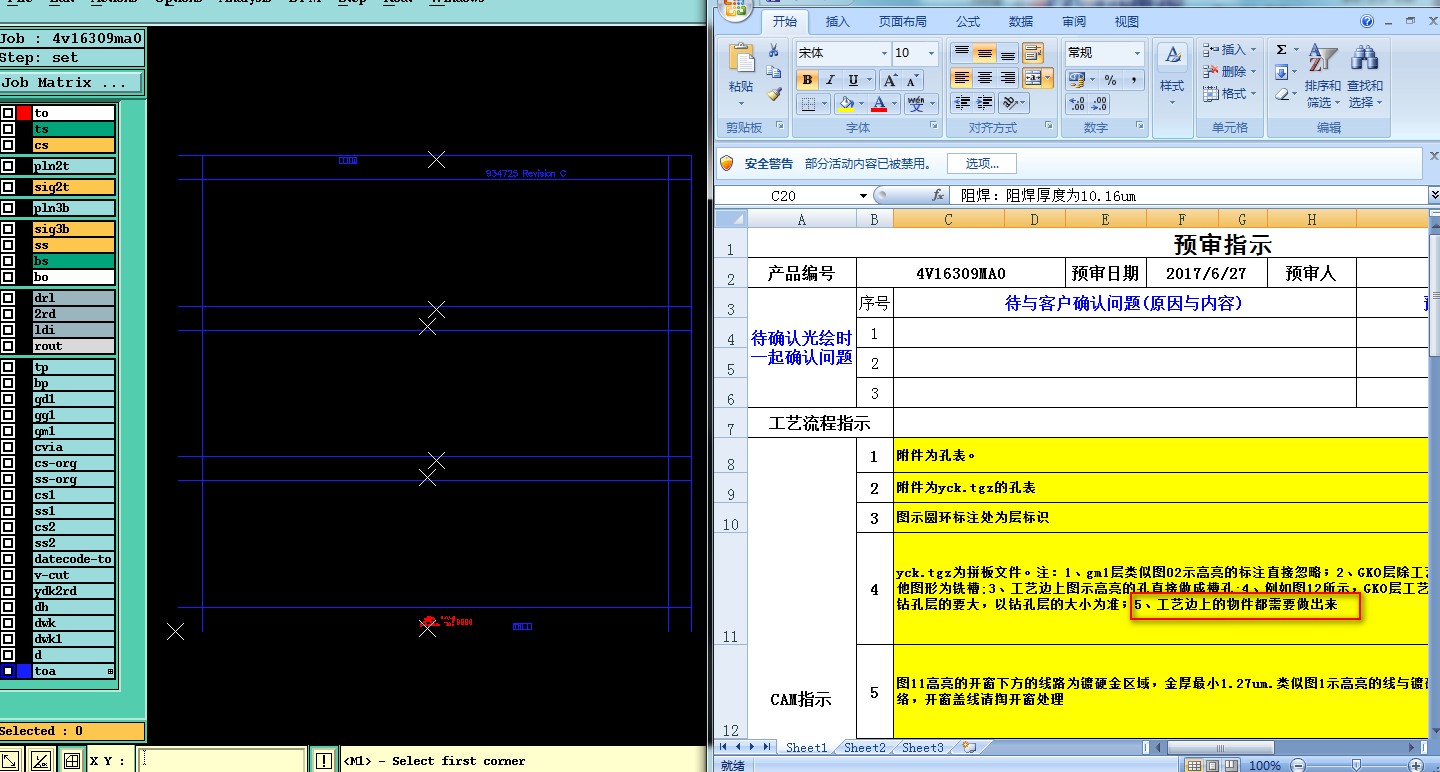
Task: Align text right
Action: 1008,78
